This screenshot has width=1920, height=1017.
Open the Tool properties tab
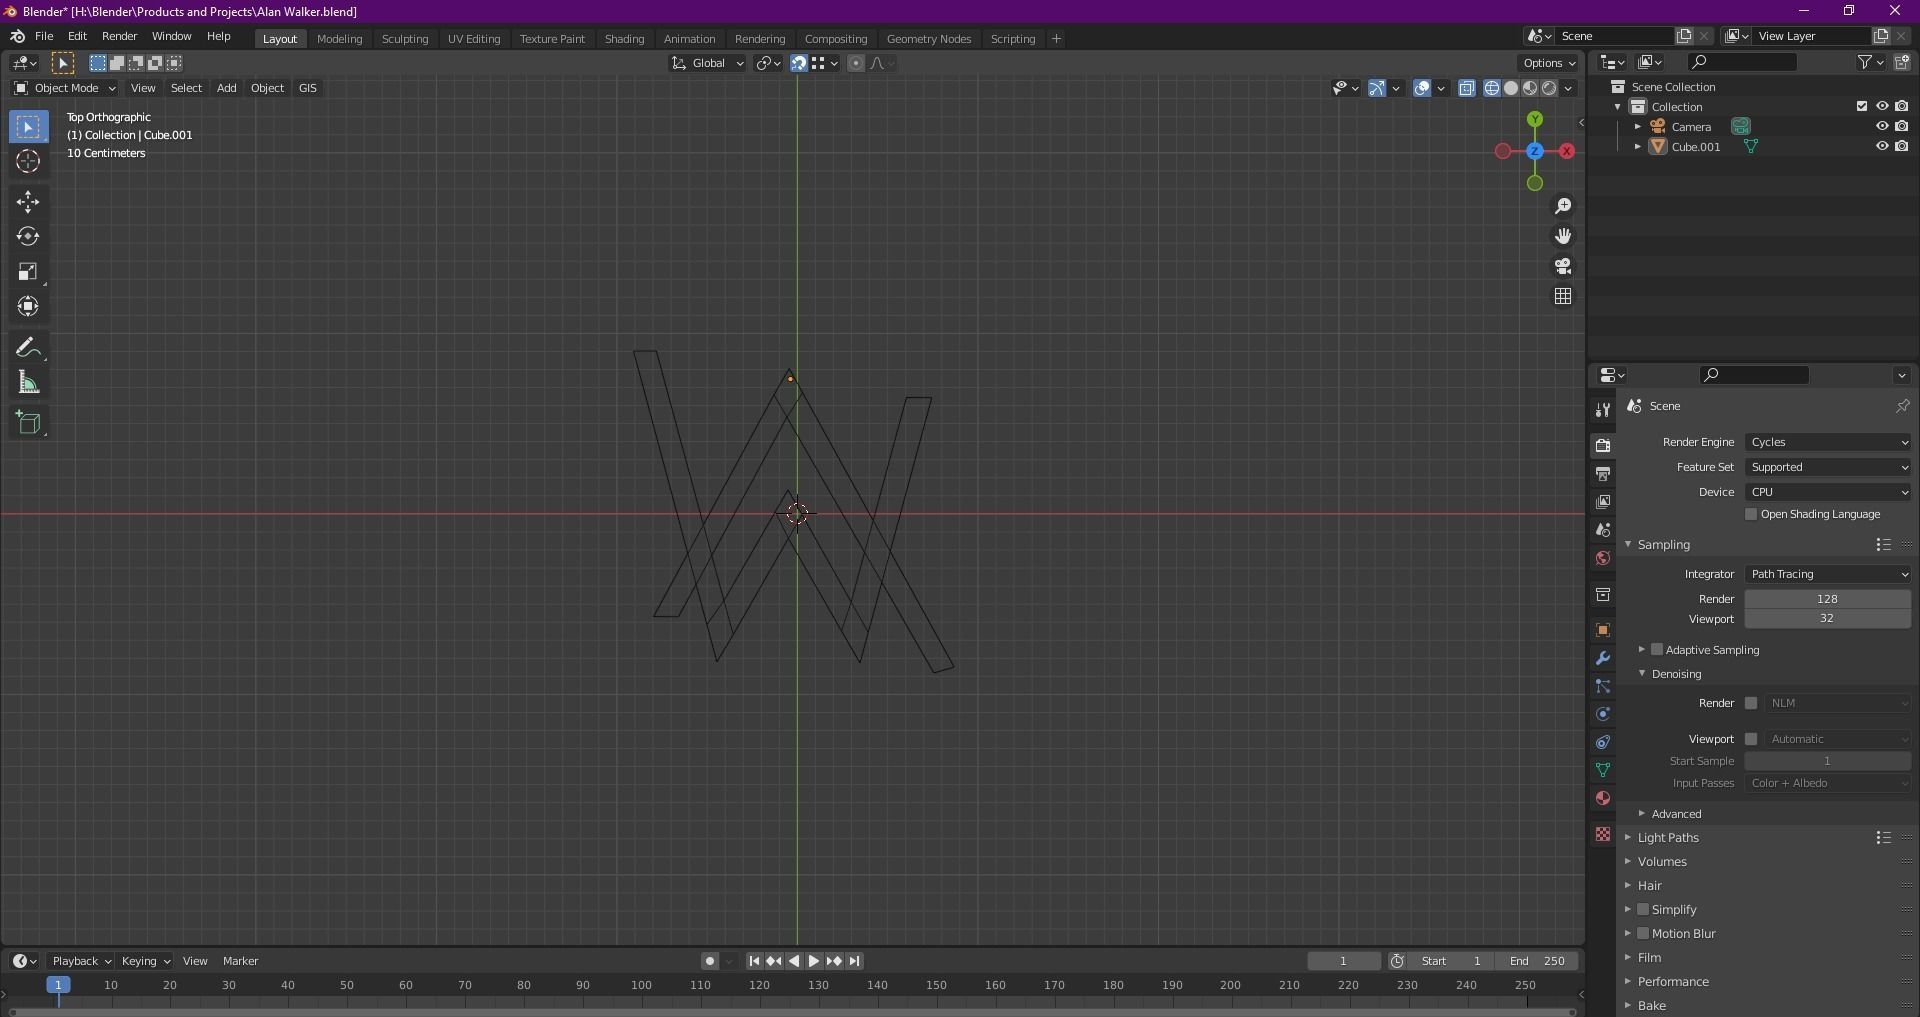tap(1603, 409)
